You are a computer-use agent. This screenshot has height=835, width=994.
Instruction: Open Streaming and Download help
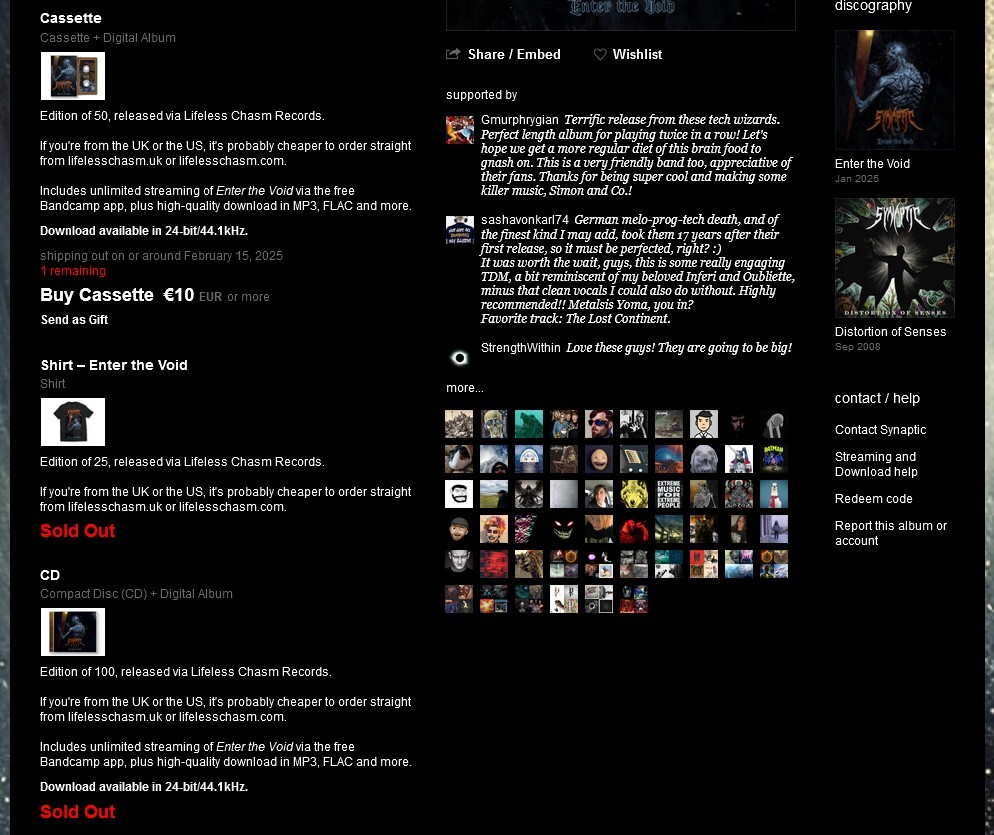tap(876, 464)
